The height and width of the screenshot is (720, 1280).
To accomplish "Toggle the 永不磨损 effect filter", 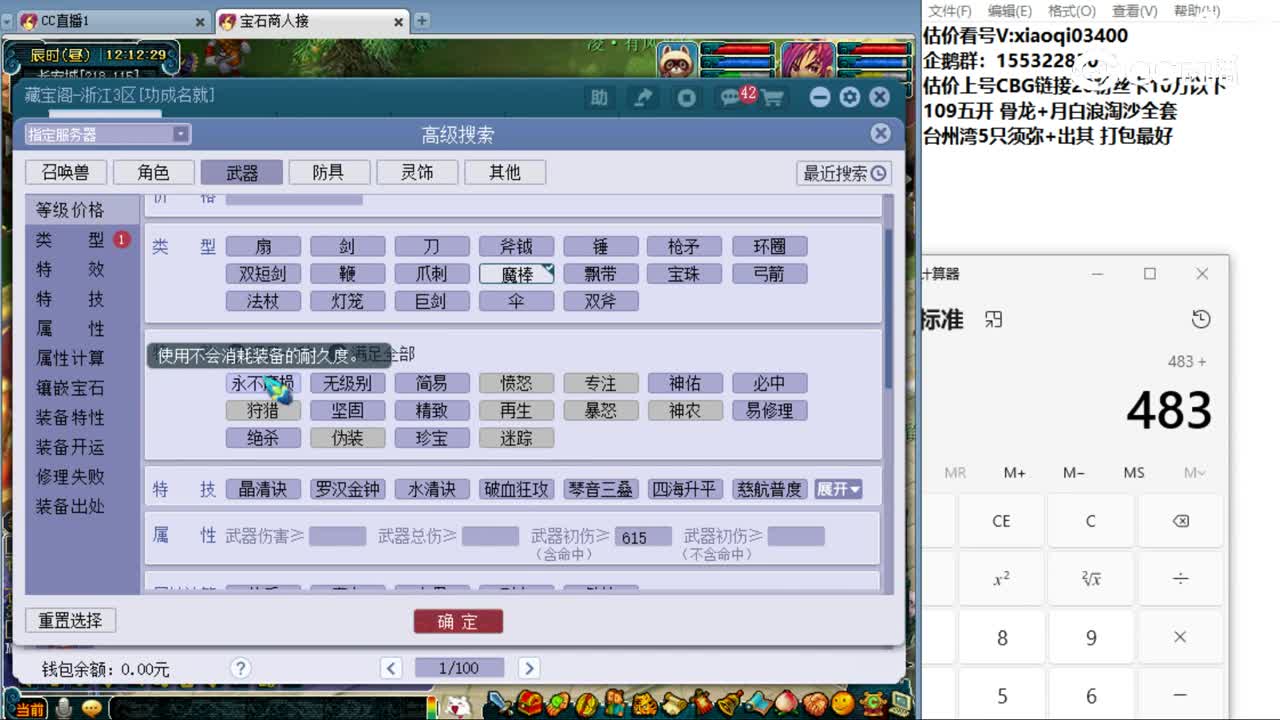I will coord(263,383).
